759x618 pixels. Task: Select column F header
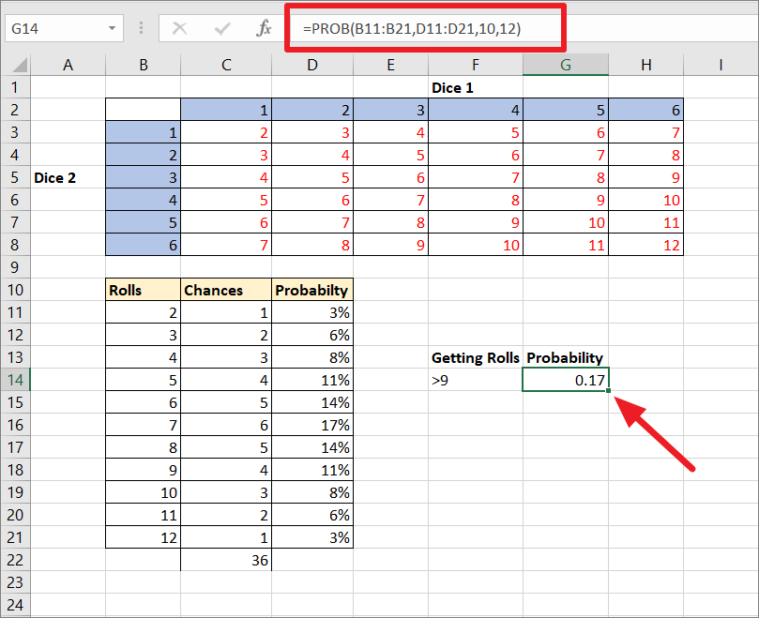[x=475, y=64]
